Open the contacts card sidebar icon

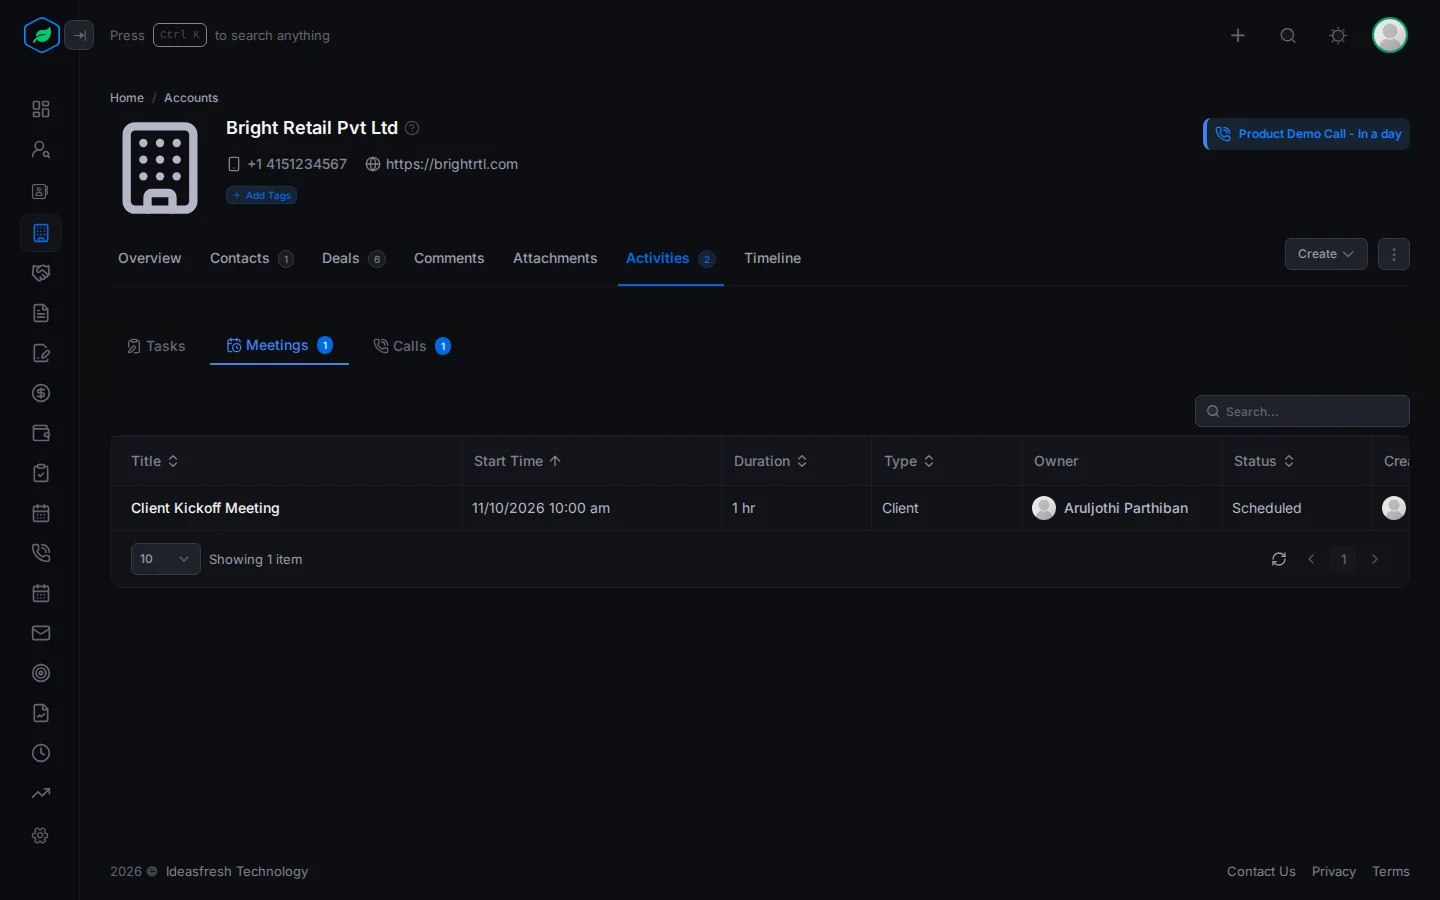(x=41, y=191)
